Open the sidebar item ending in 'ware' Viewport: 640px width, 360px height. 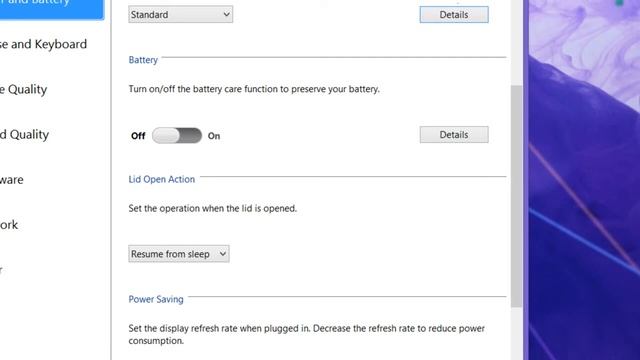12,180
